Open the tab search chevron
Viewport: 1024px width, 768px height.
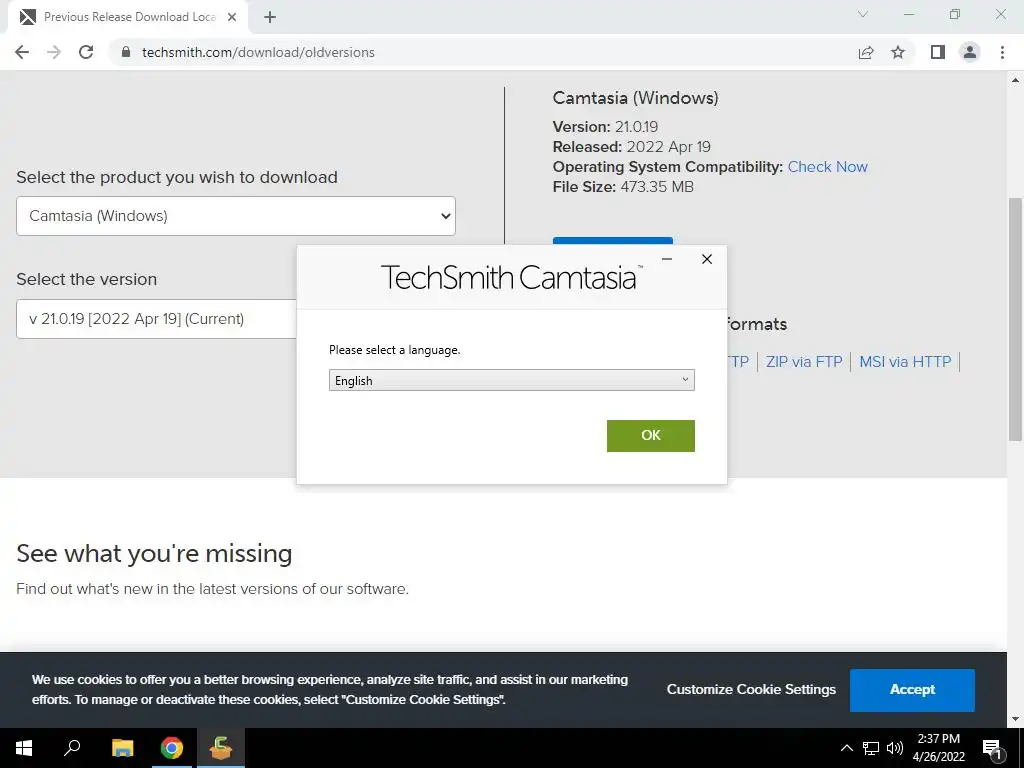pos(863,14)
